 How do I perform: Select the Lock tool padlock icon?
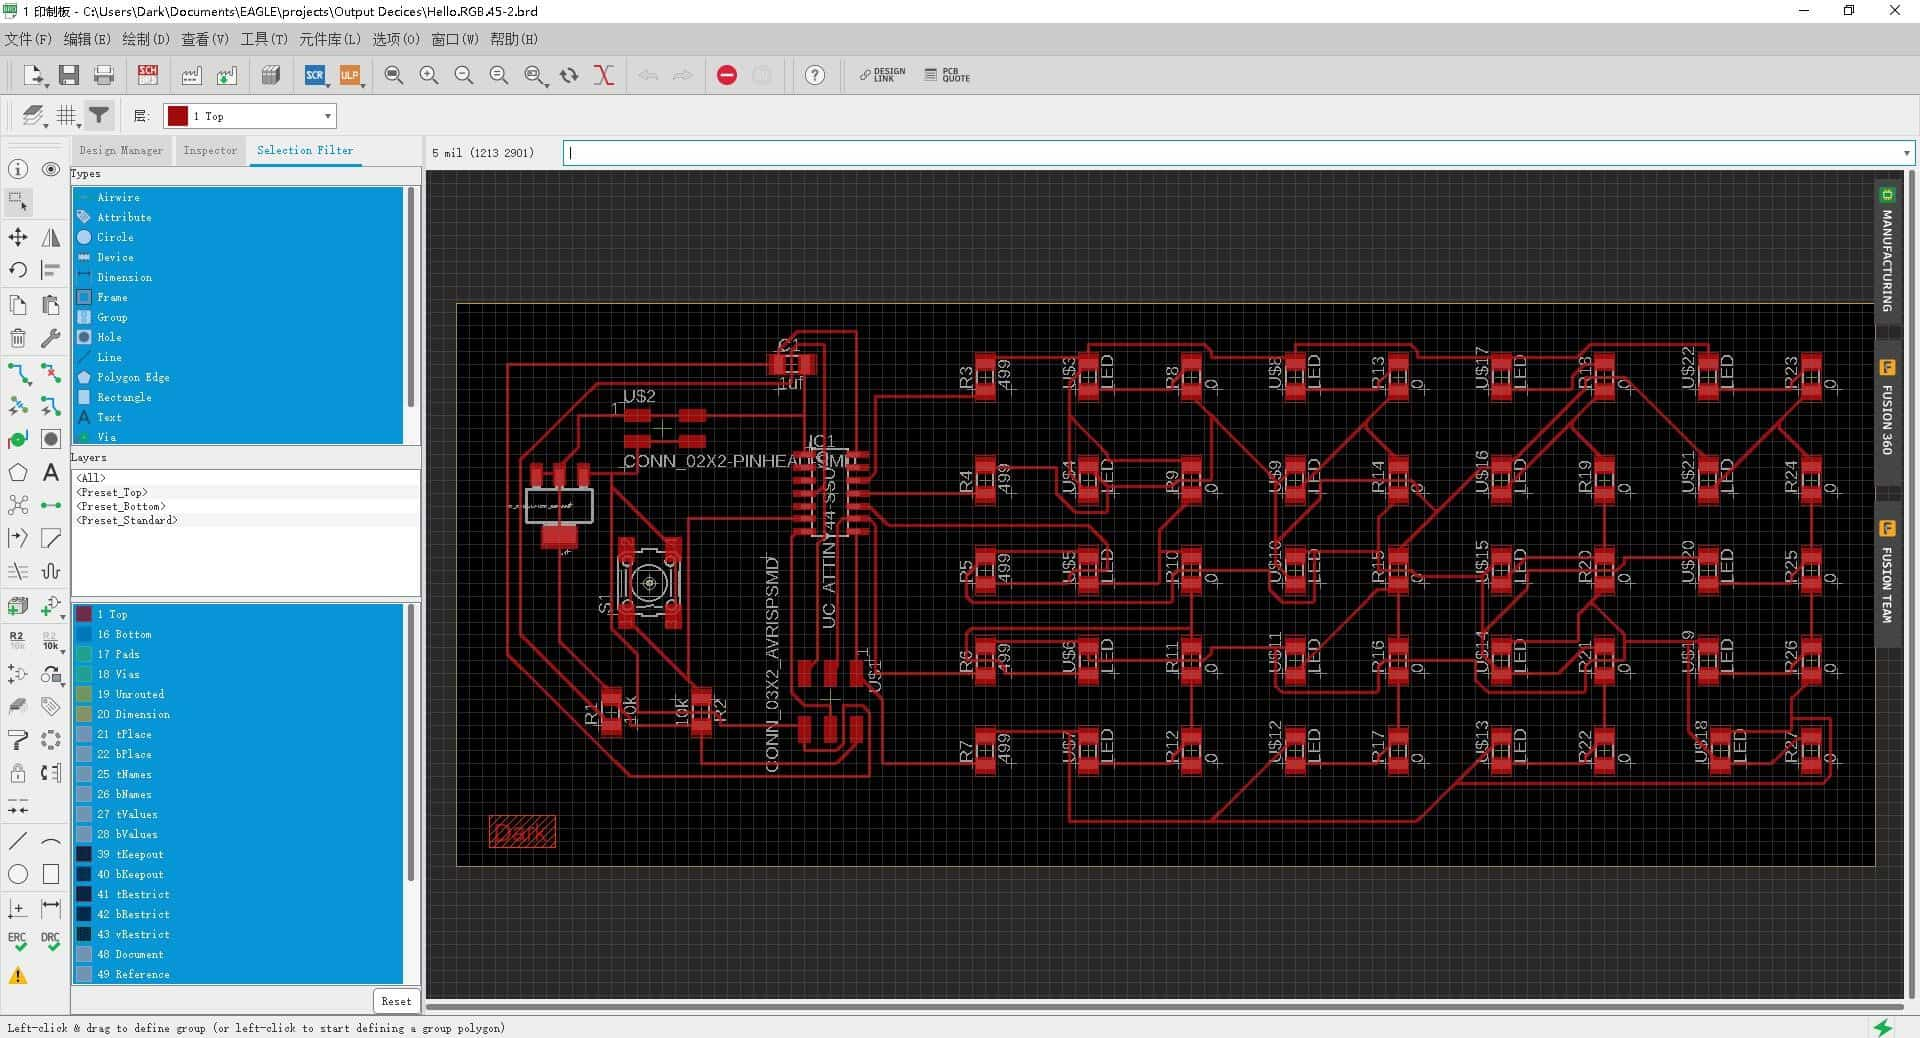18,772
